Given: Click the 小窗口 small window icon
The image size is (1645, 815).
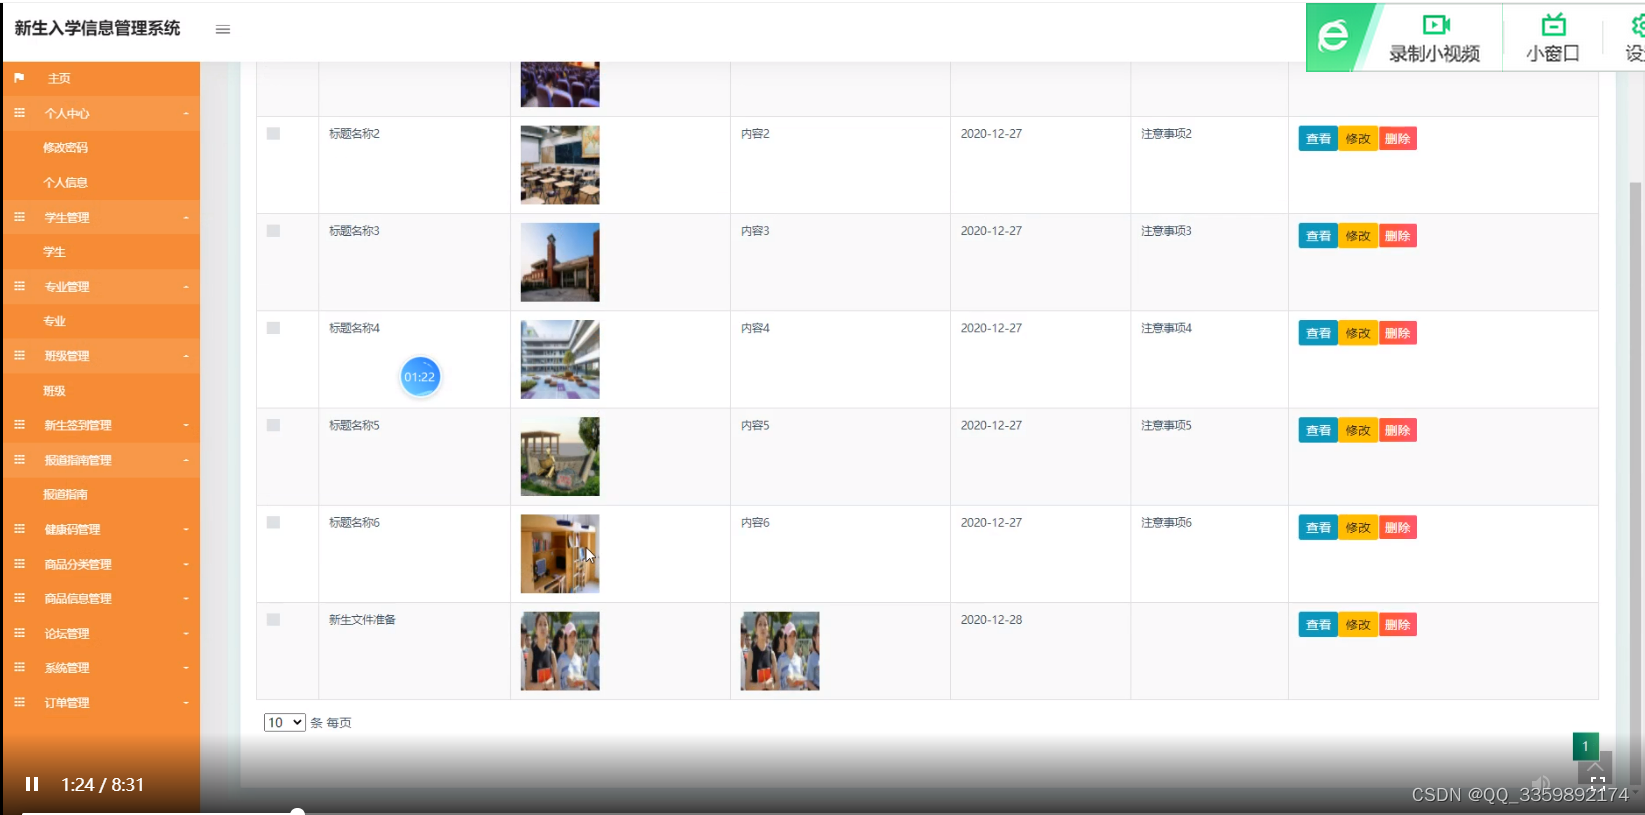Looking at the screenshot, I should [1553, 25].
